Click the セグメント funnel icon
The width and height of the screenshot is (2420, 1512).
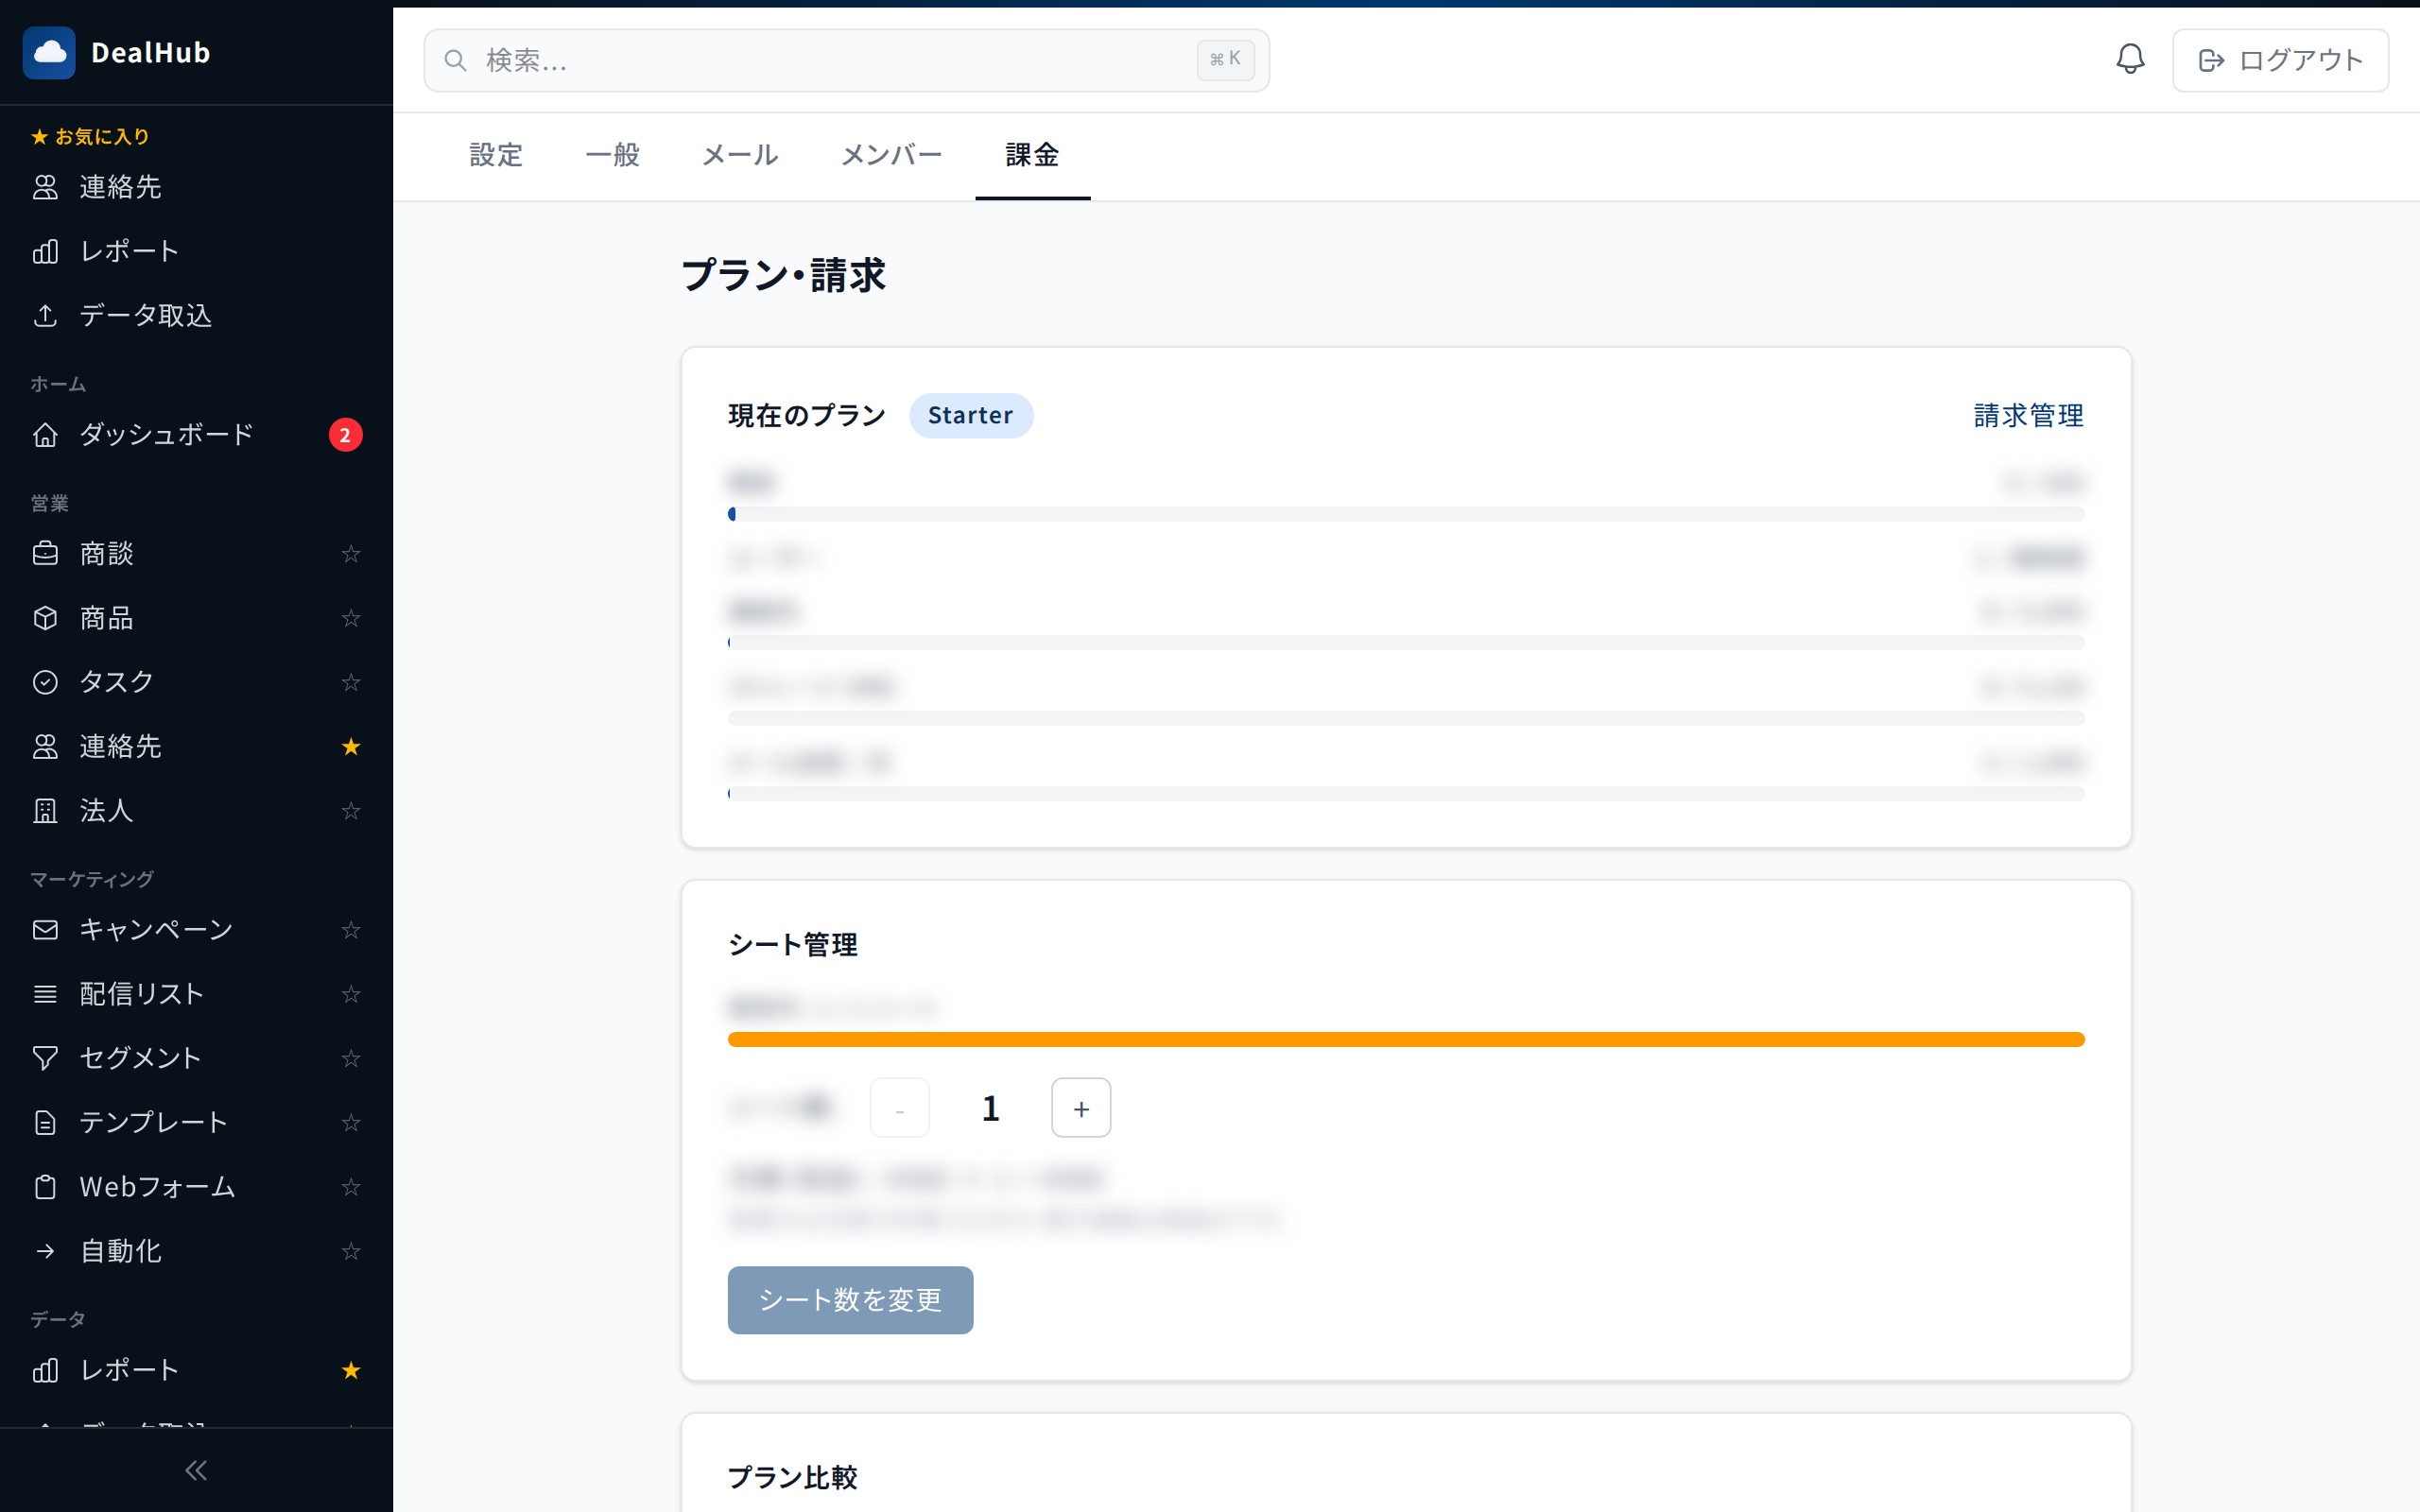pos(45,1058)
